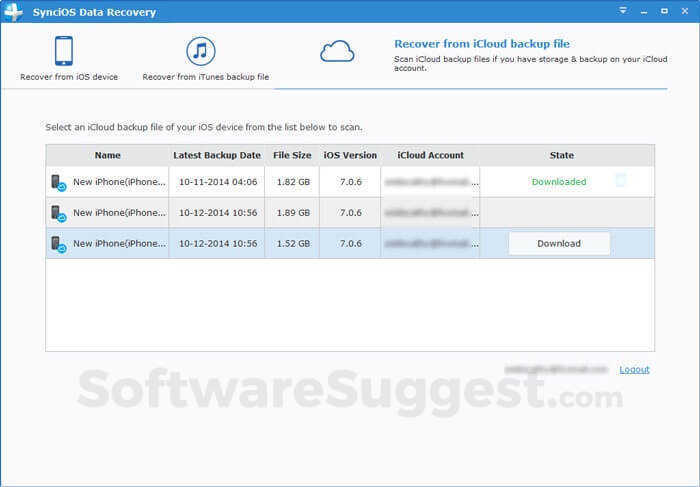Open the Recover from iOS device tab
Viewport: 700px width, 487px height.
click(69, 58)
